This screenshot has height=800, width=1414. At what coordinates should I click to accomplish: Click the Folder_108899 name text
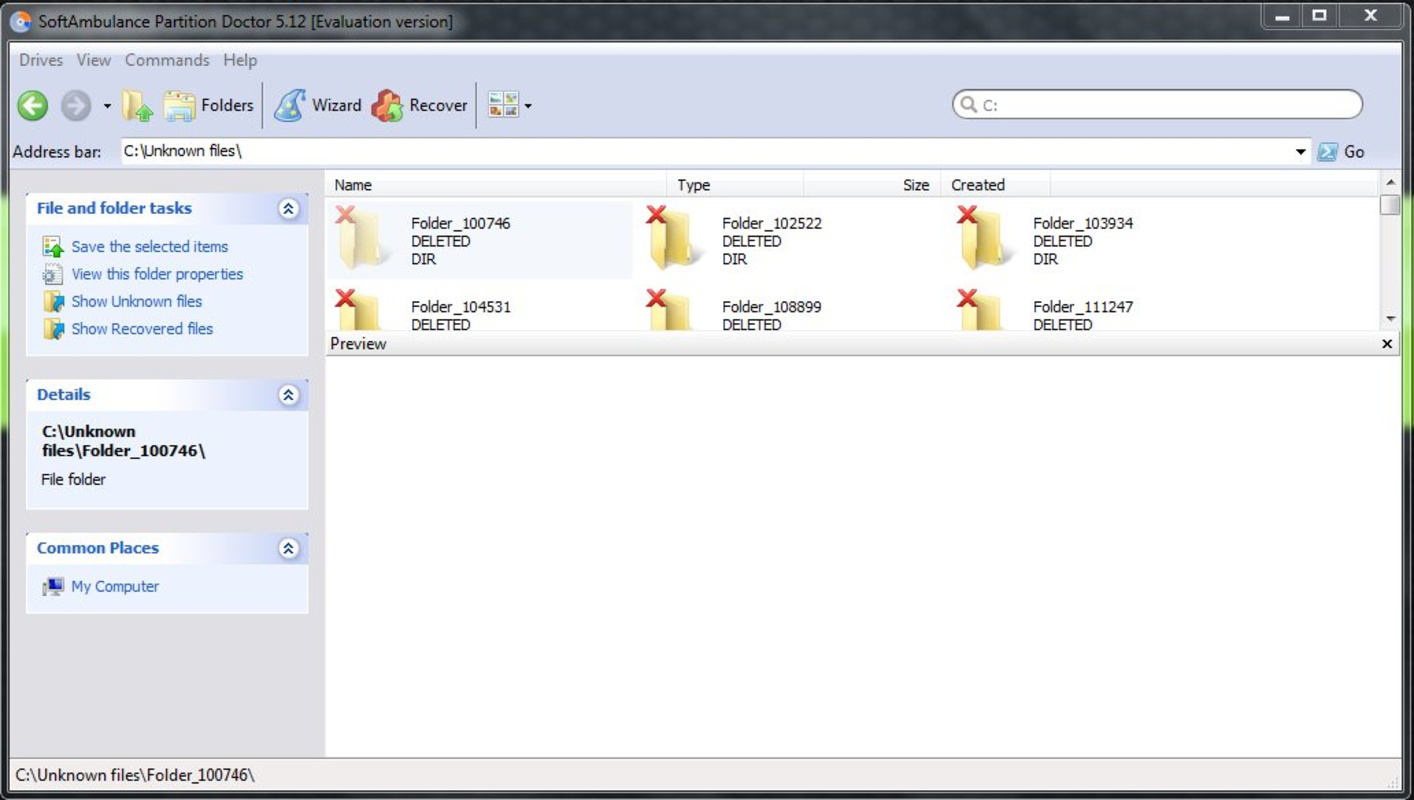tap(772, 307)
